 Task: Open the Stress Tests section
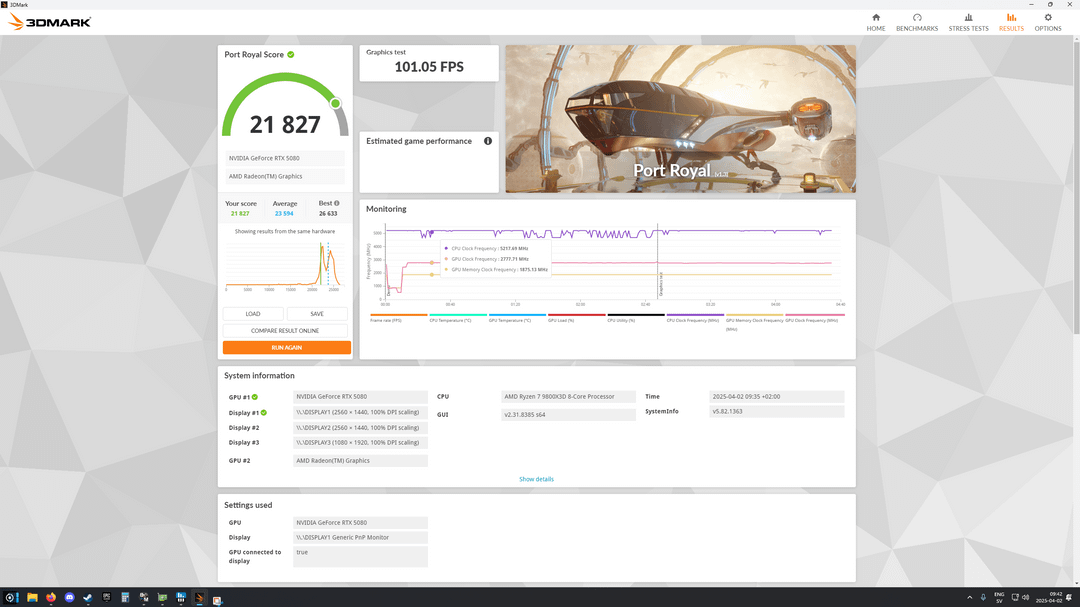pyautogui.click(x=968, y=23)
